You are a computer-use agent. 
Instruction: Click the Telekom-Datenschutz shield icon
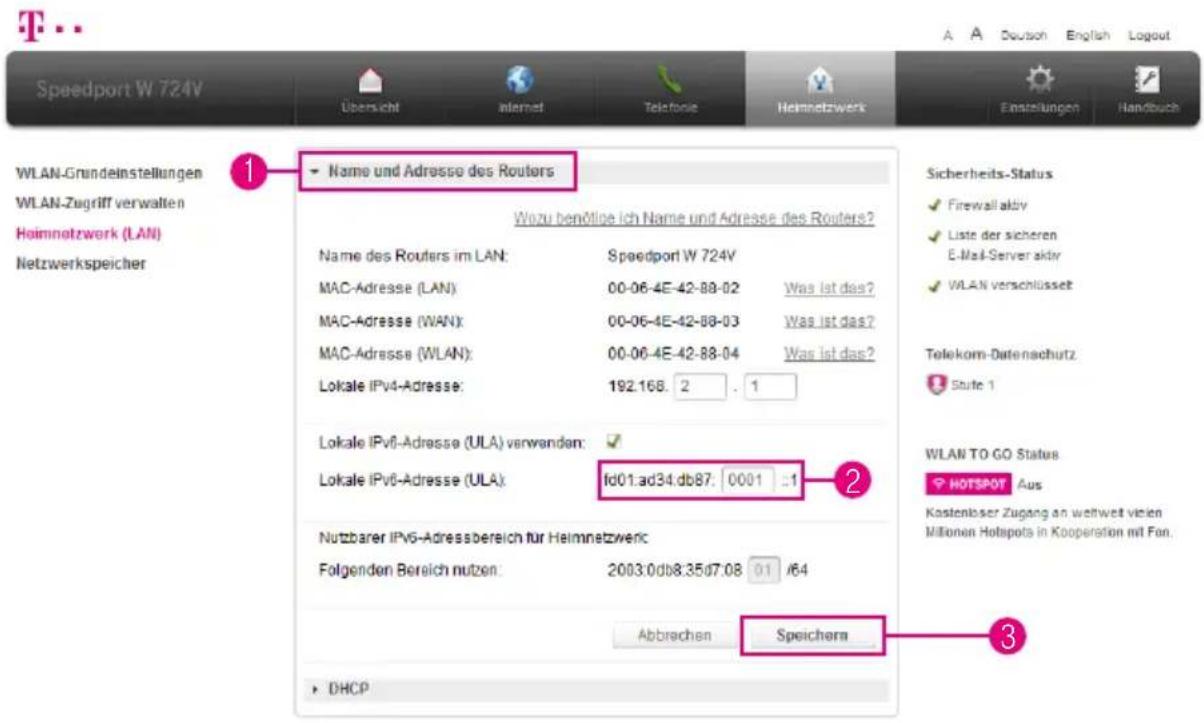(x=937, y=383)
